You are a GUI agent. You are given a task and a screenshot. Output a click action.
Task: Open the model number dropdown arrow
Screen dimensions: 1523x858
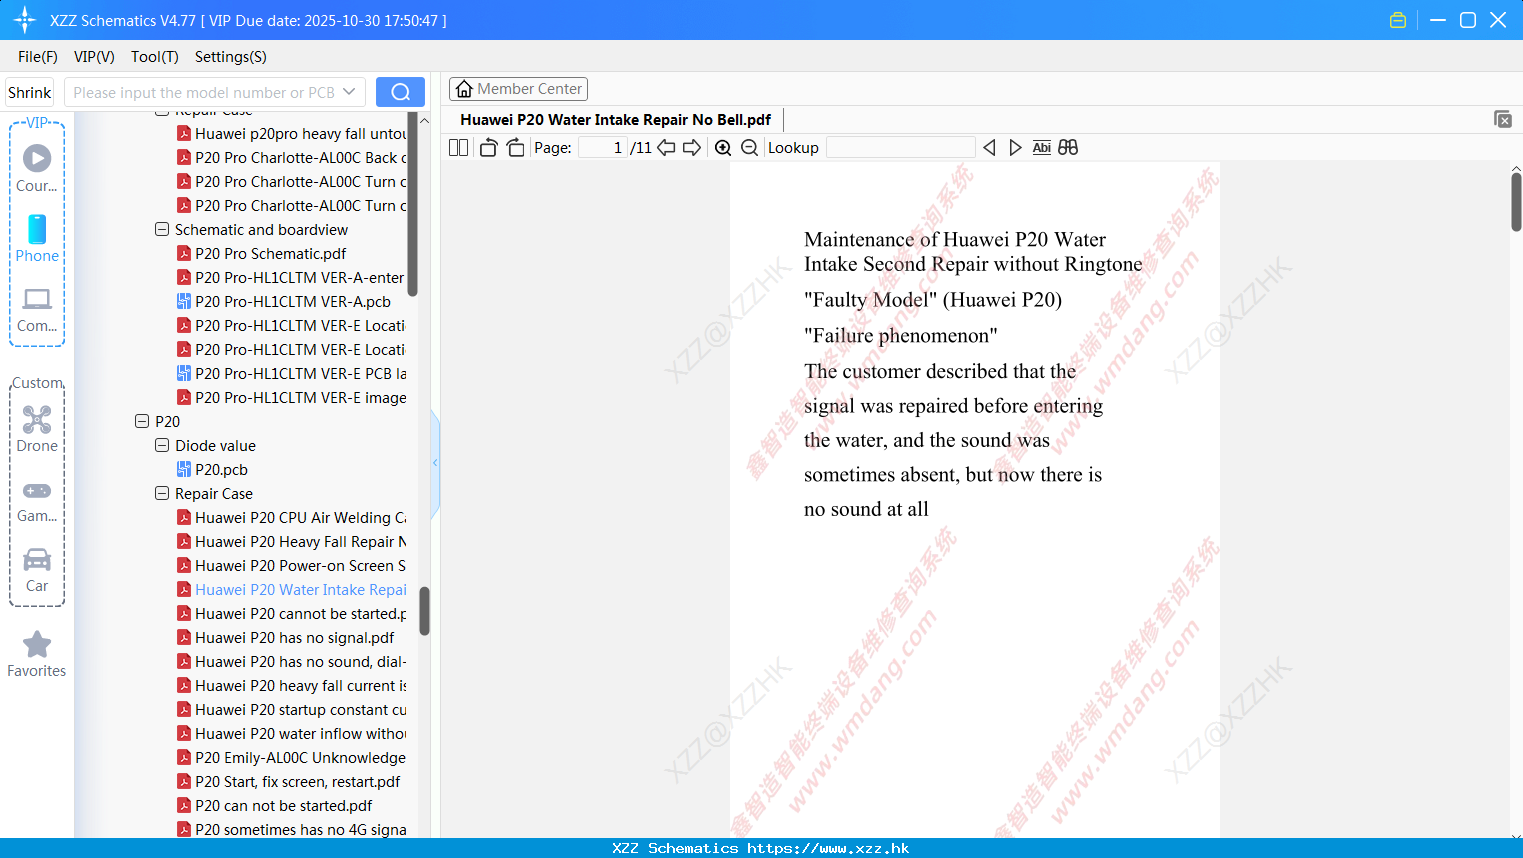[349, 92]
